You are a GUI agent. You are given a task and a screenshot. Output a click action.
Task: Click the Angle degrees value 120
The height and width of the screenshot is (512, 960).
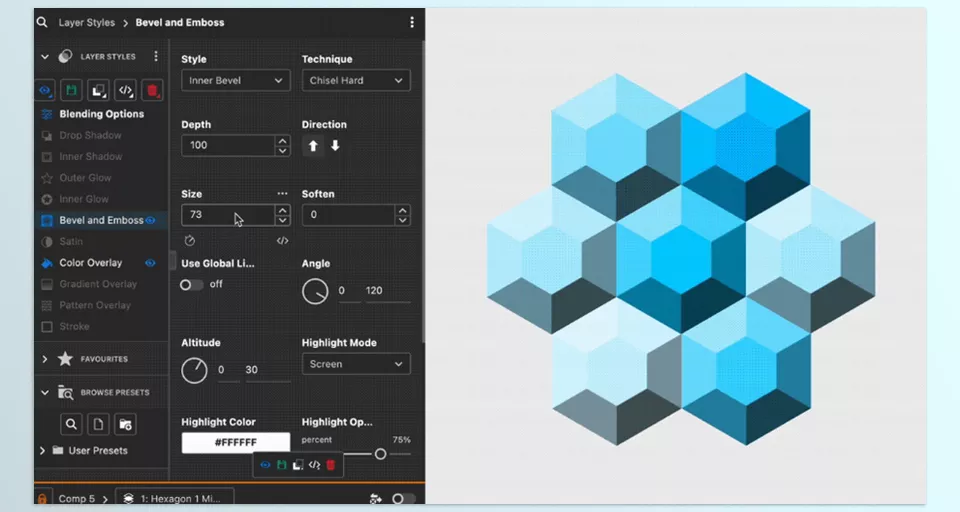[x=374, y=290]
